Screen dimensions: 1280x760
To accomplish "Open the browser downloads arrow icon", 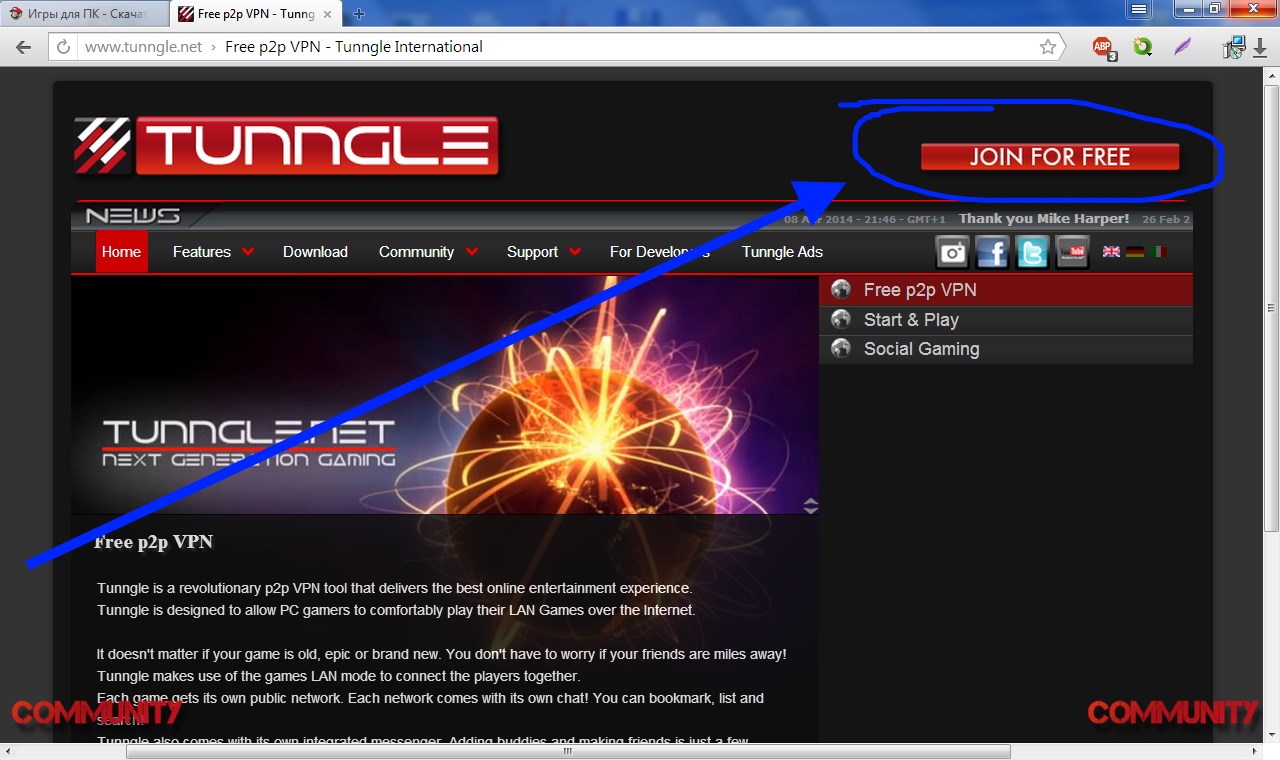I will [x=1260, y=48].
